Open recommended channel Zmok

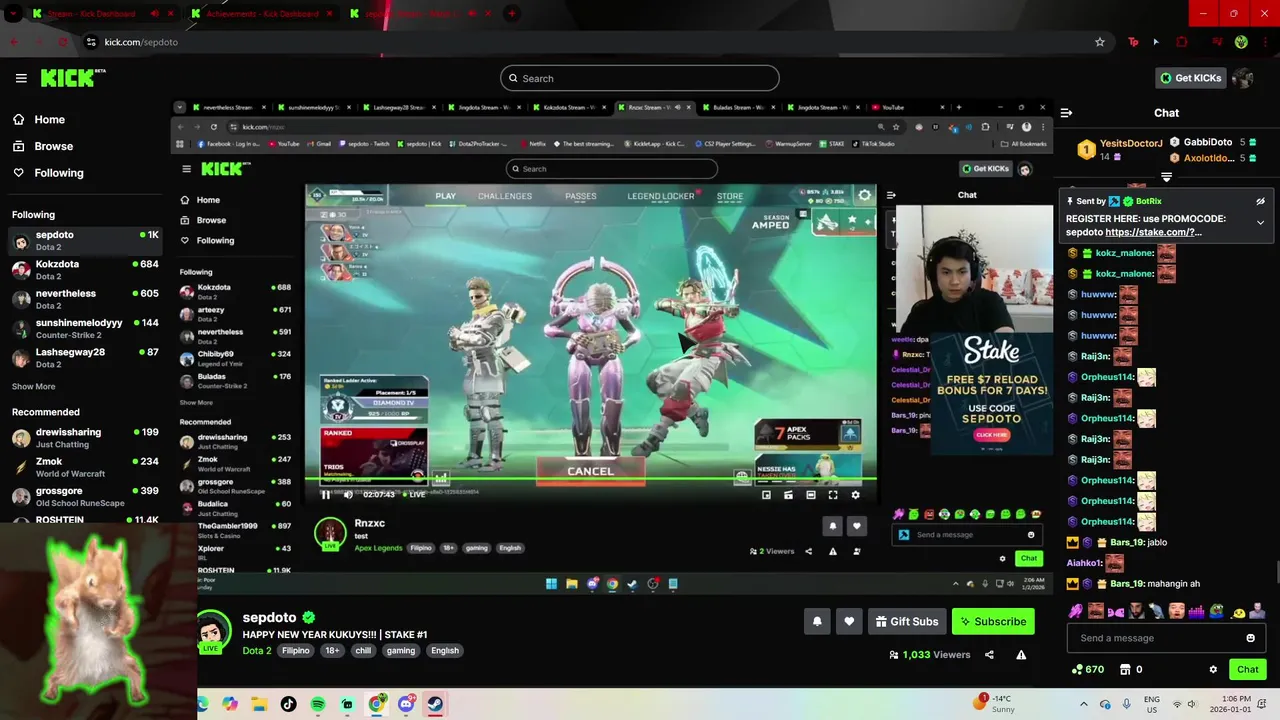click(85, 466)
